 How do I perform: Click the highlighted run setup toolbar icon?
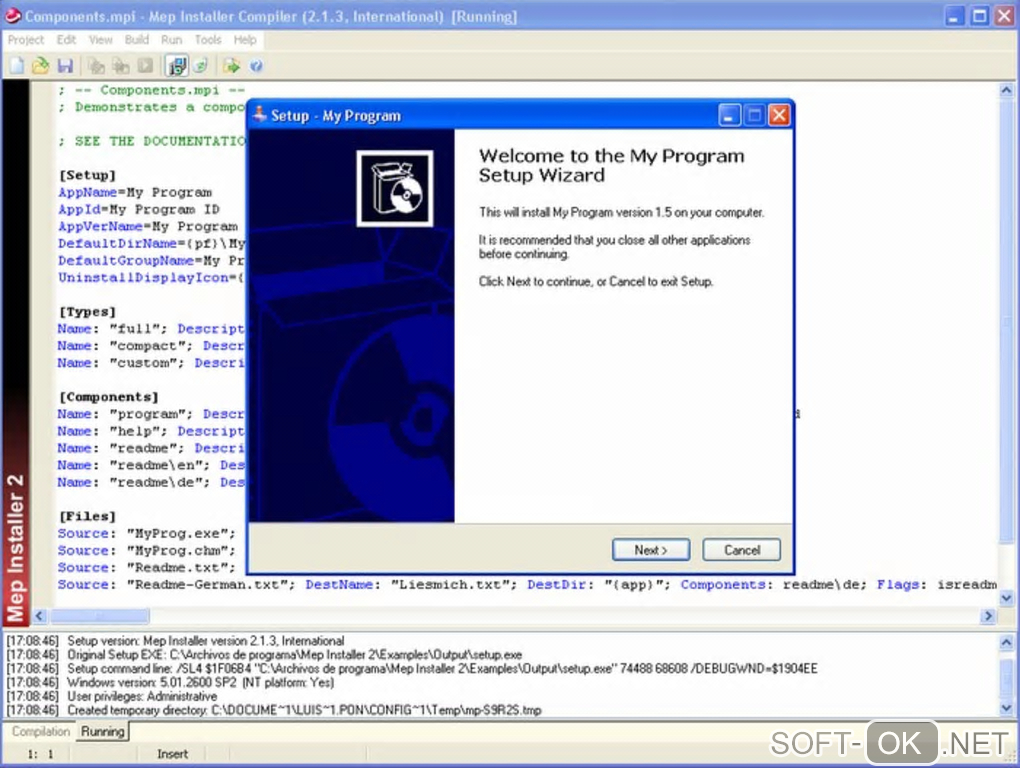pyautogui.click(x=177, y=66)
